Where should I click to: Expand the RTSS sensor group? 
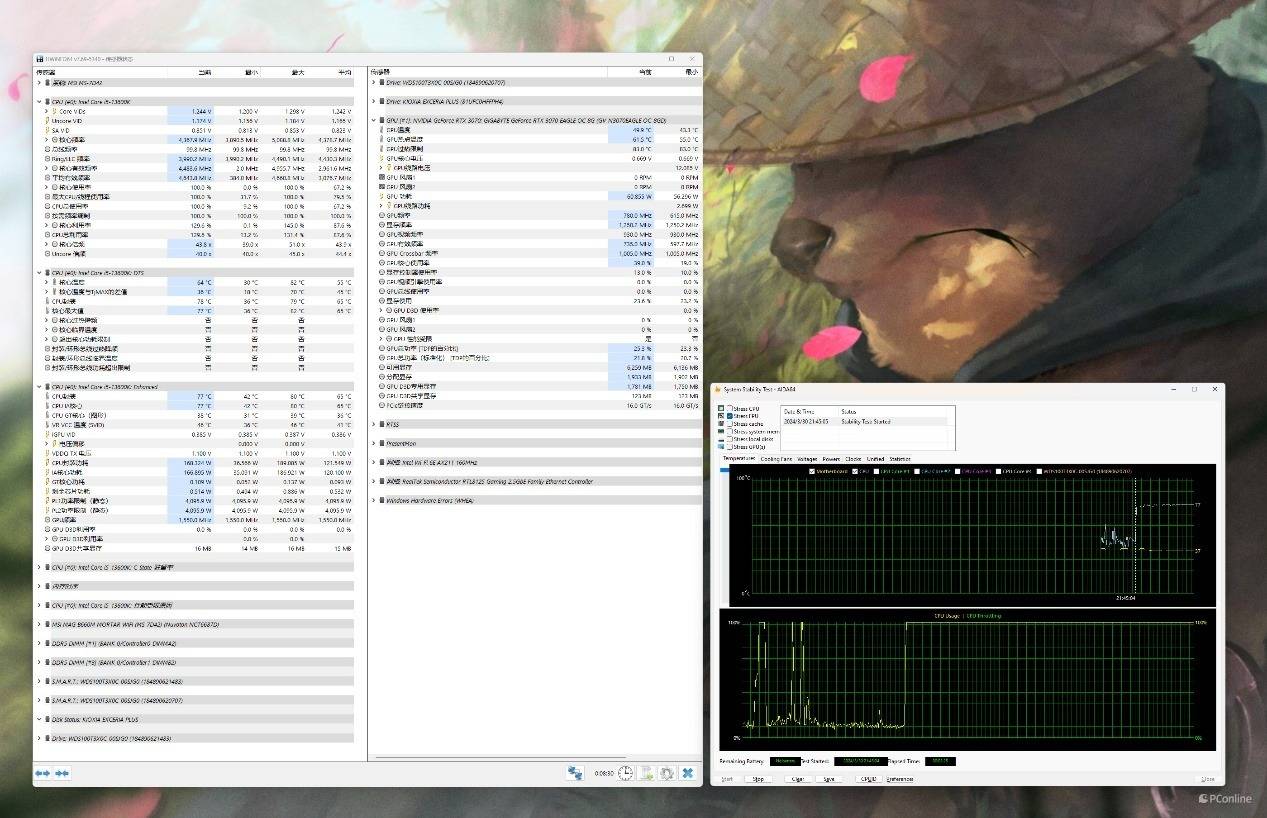374,424
